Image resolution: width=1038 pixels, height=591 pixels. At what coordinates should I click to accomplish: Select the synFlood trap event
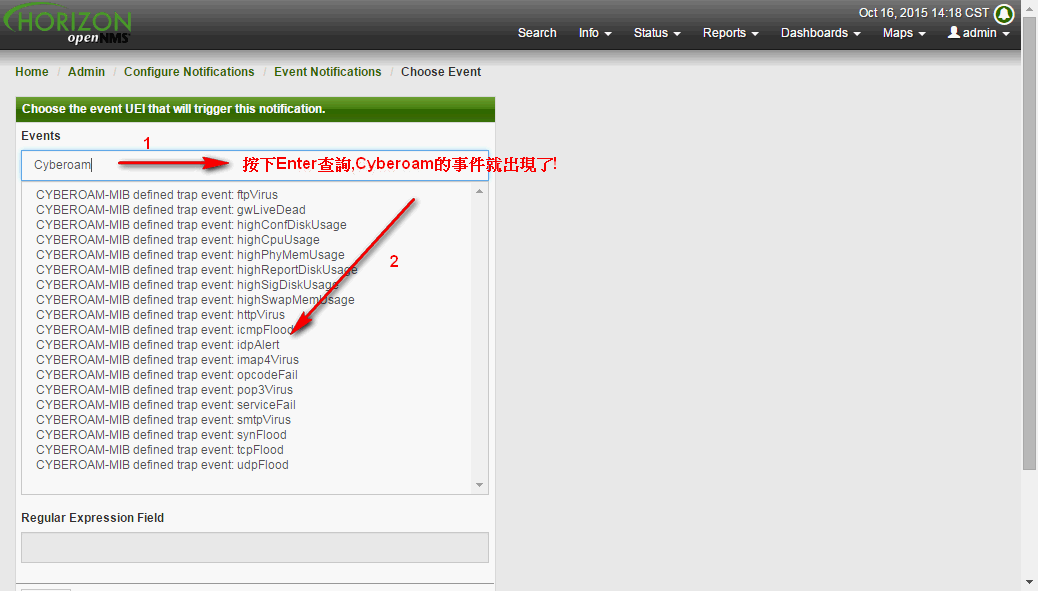coord(162,435)
